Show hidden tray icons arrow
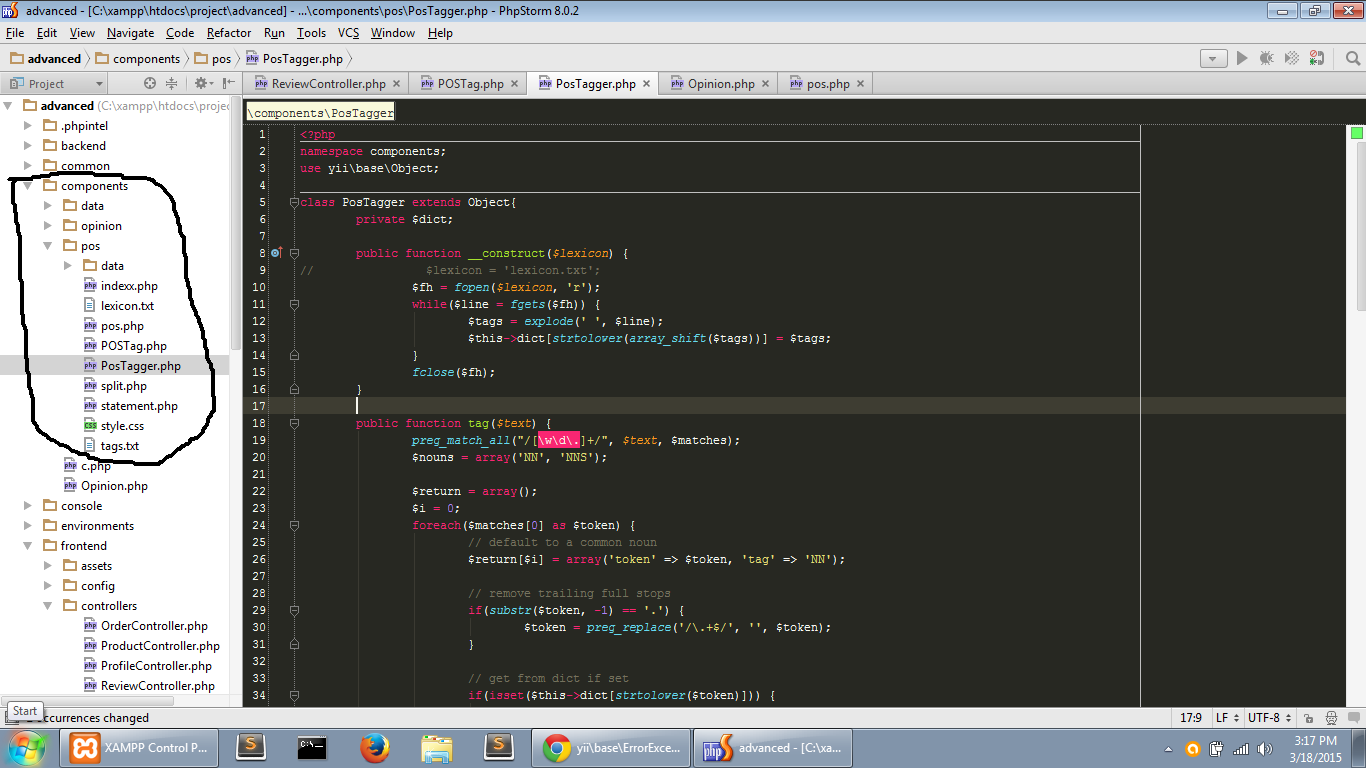This screenshot has width=1366, height=768. click(x=1169, y=748)
